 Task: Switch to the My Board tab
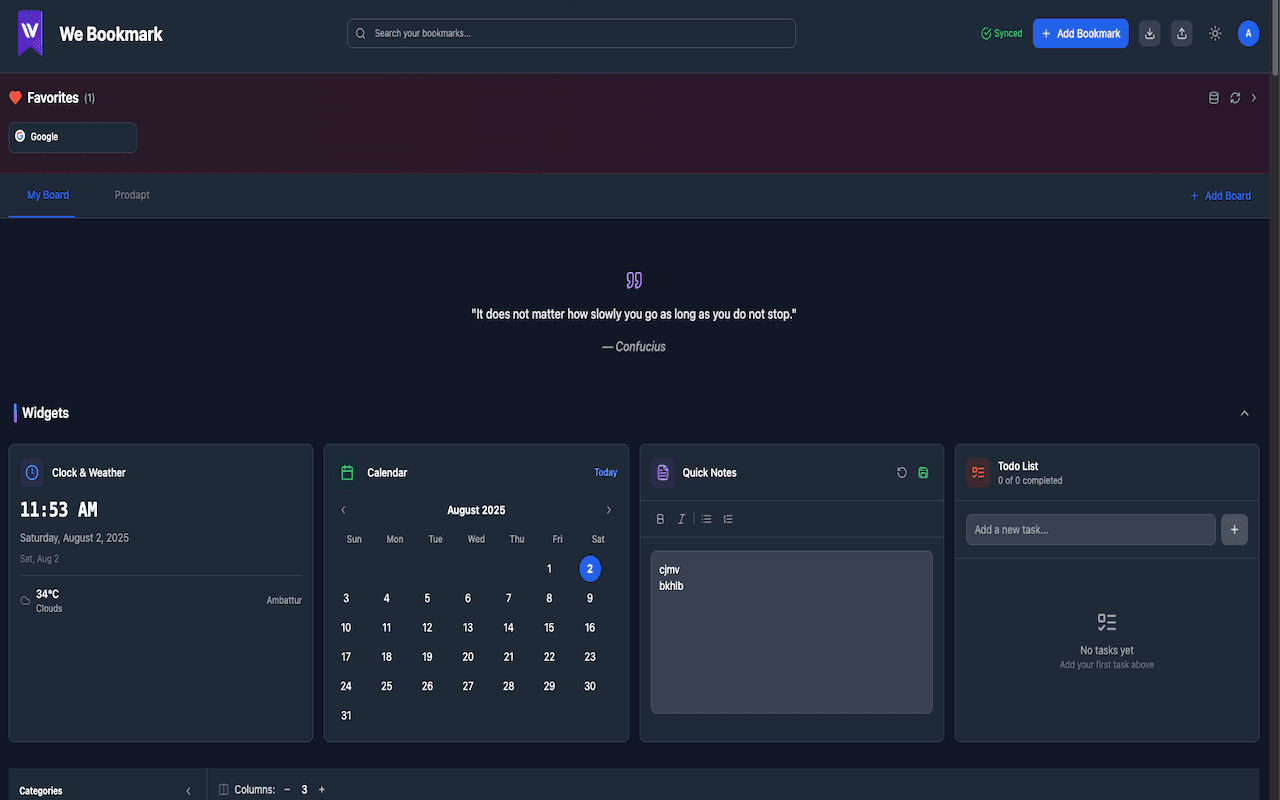(48, 195)
